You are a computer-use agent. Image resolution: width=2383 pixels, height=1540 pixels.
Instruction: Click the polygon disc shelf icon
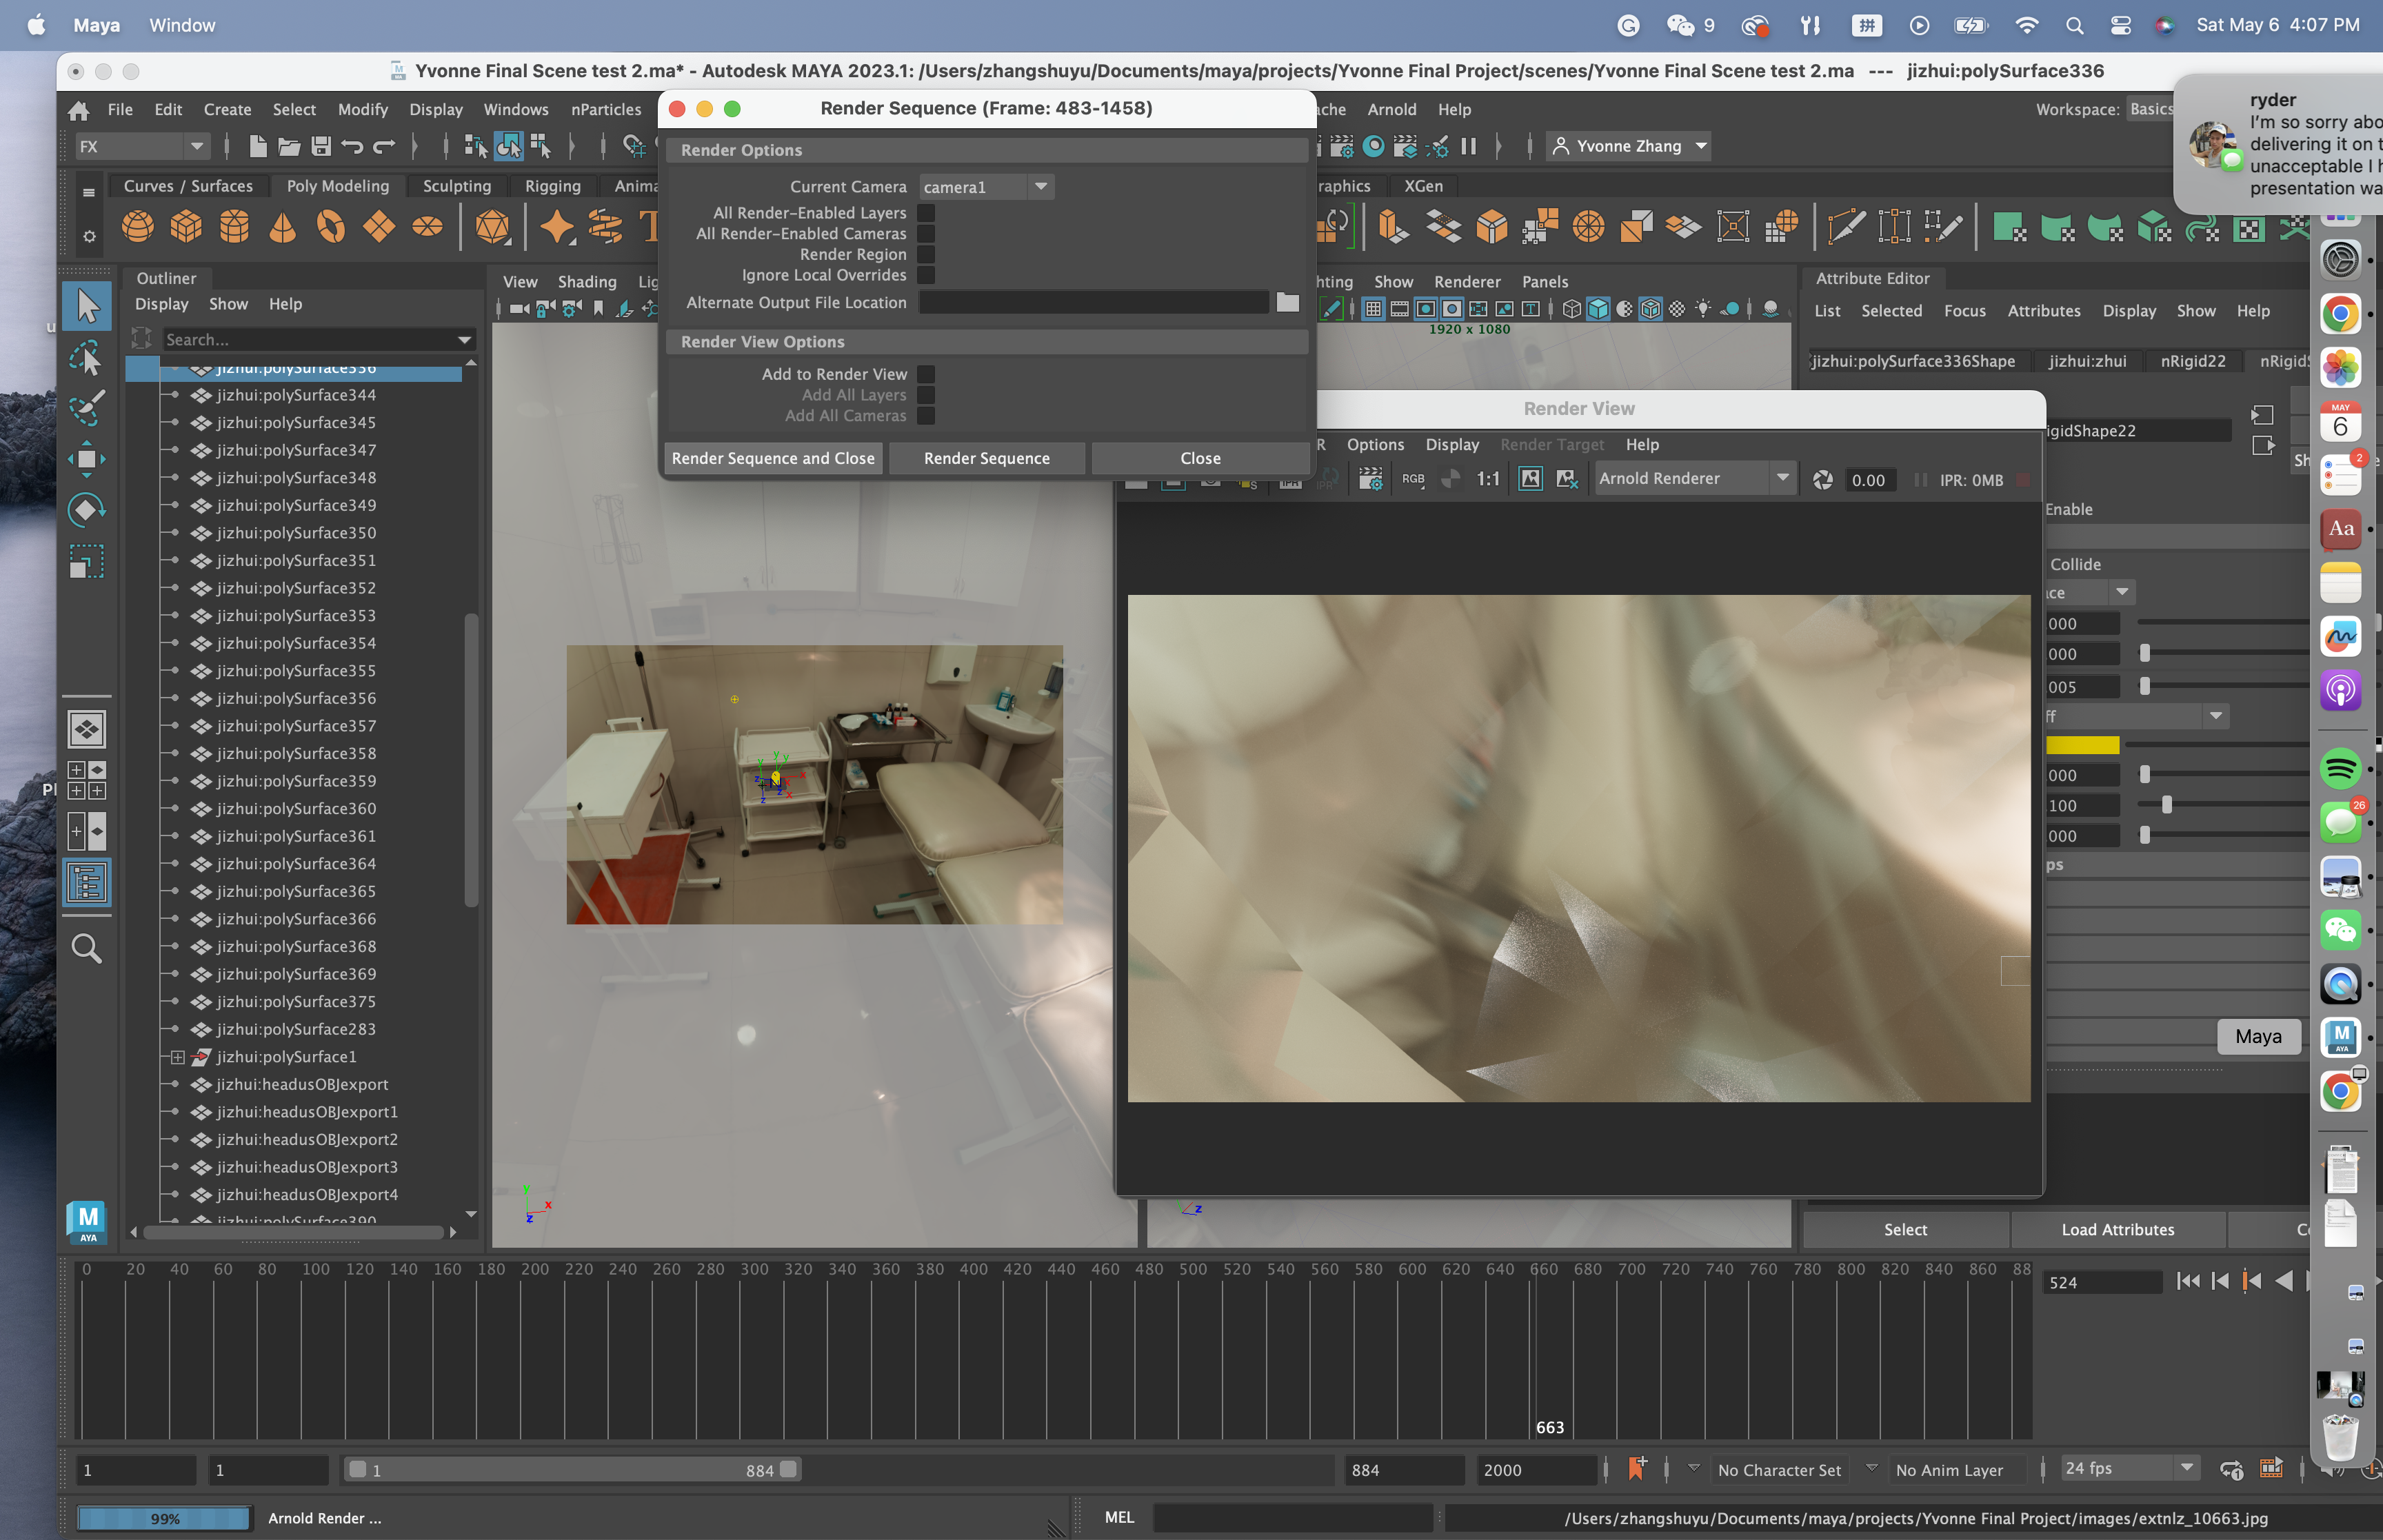428,226
